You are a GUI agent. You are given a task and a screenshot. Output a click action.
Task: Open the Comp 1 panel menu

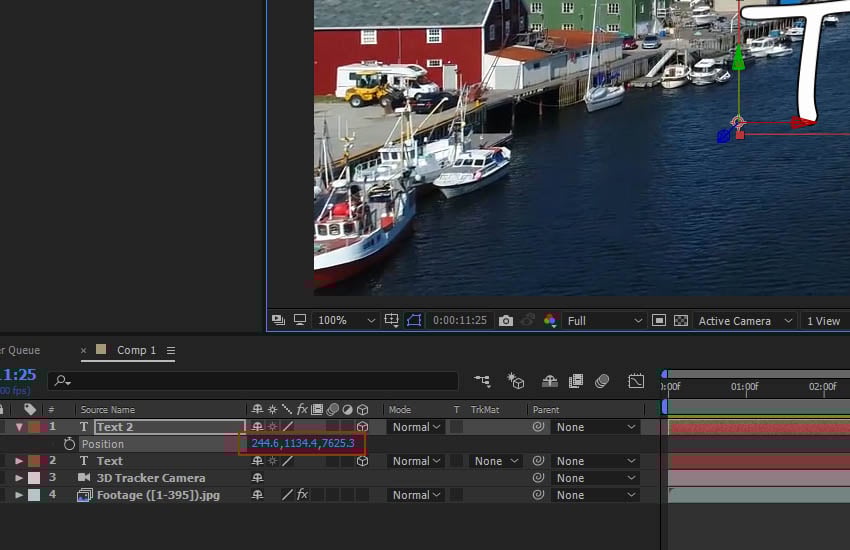[171, 351]
